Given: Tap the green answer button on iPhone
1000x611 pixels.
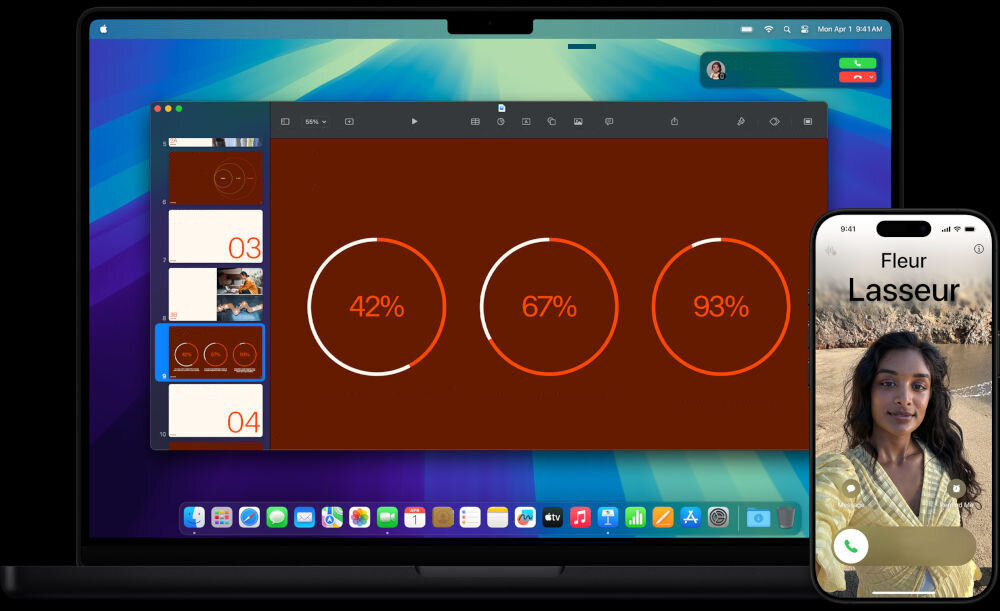Looking at the screenshot, I should pos(851,546).
